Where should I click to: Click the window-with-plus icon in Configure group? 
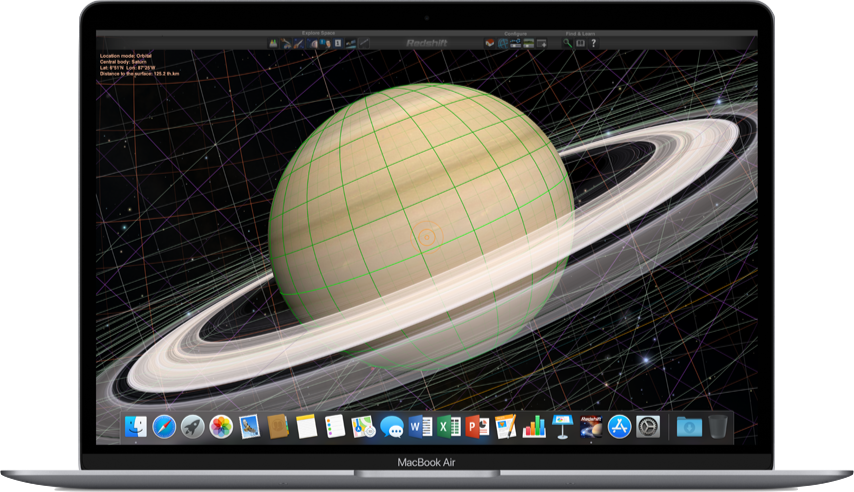pyautogui.click(x=542, y=43)
